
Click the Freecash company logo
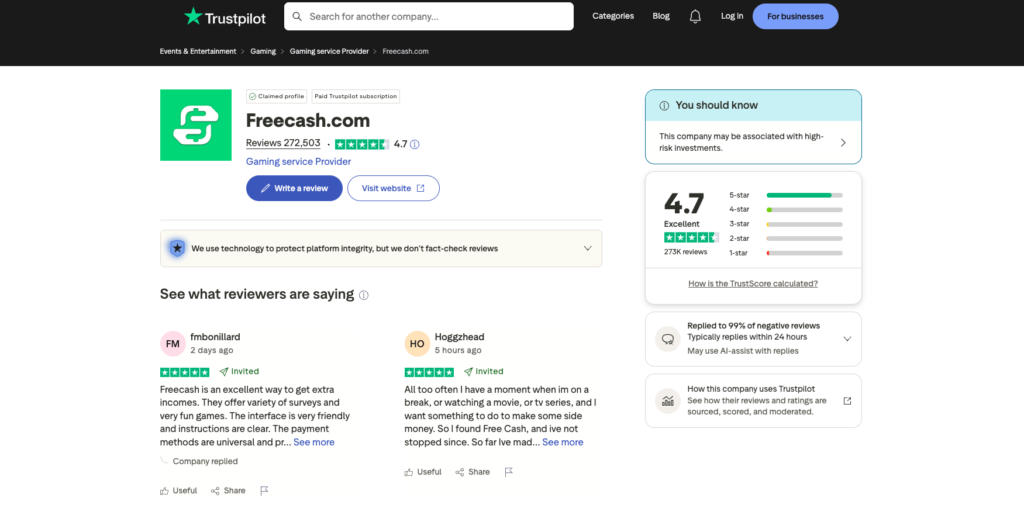(196, 125)
